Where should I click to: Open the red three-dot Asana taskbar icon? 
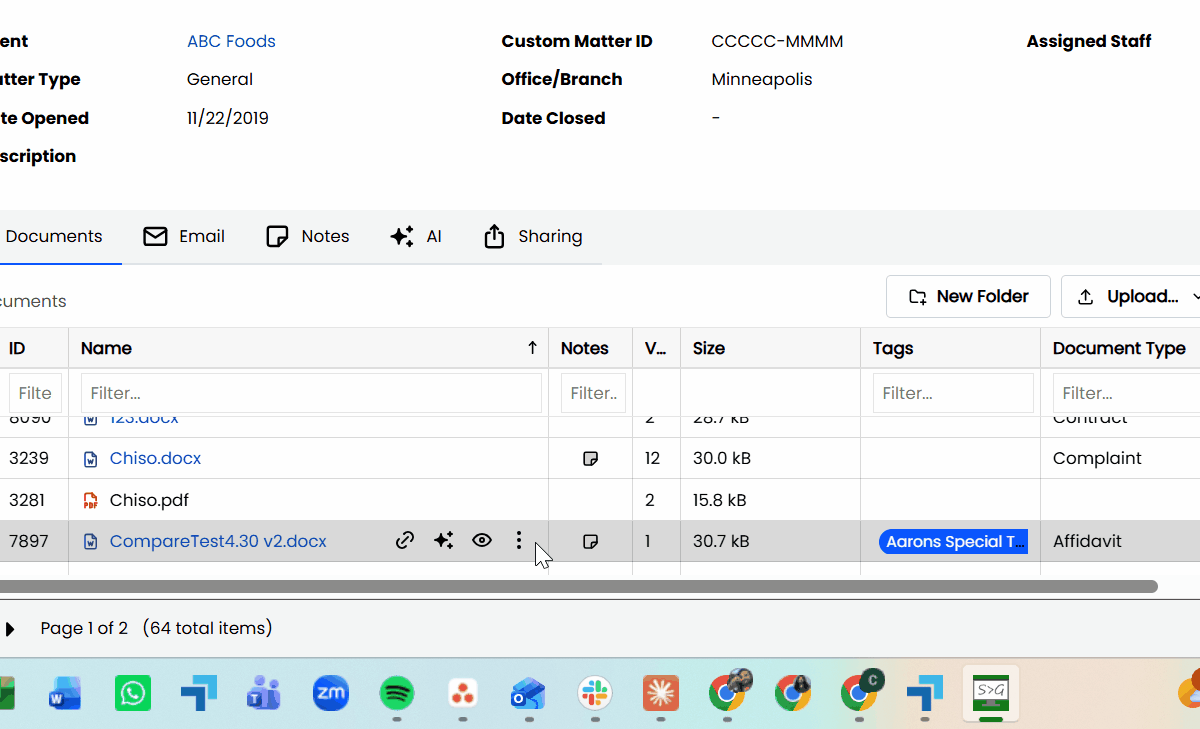pos(462,693)
